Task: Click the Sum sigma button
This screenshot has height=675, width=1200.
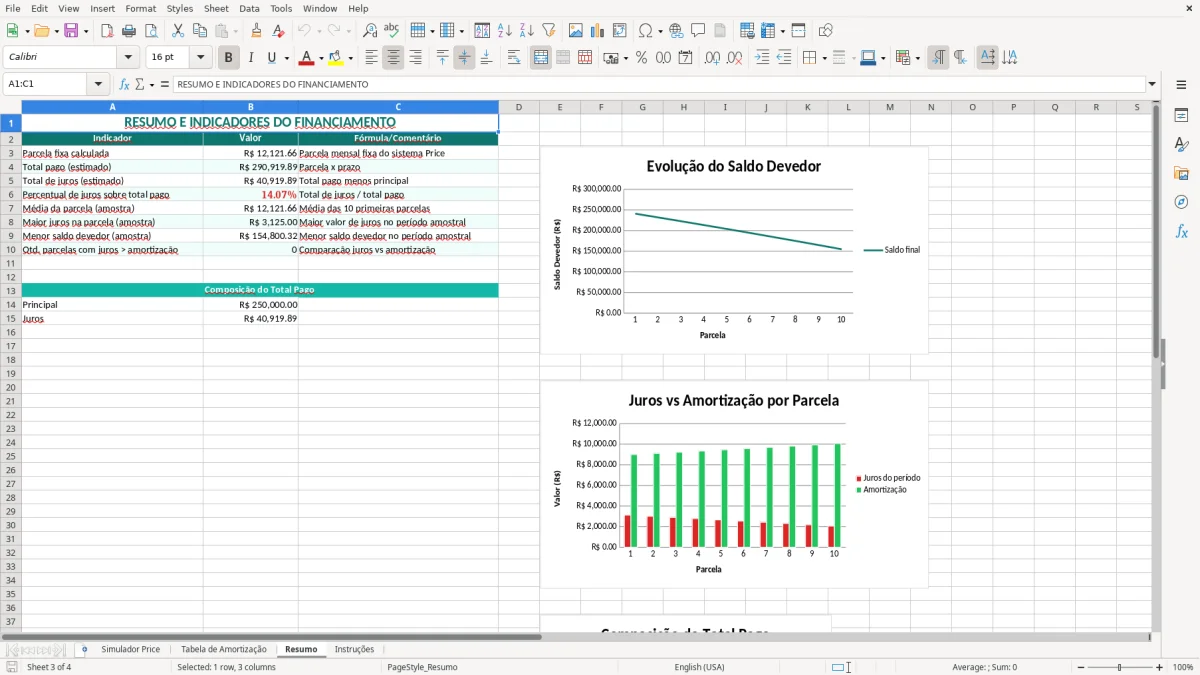Action: pyautogui.click(x=139, y=84)
